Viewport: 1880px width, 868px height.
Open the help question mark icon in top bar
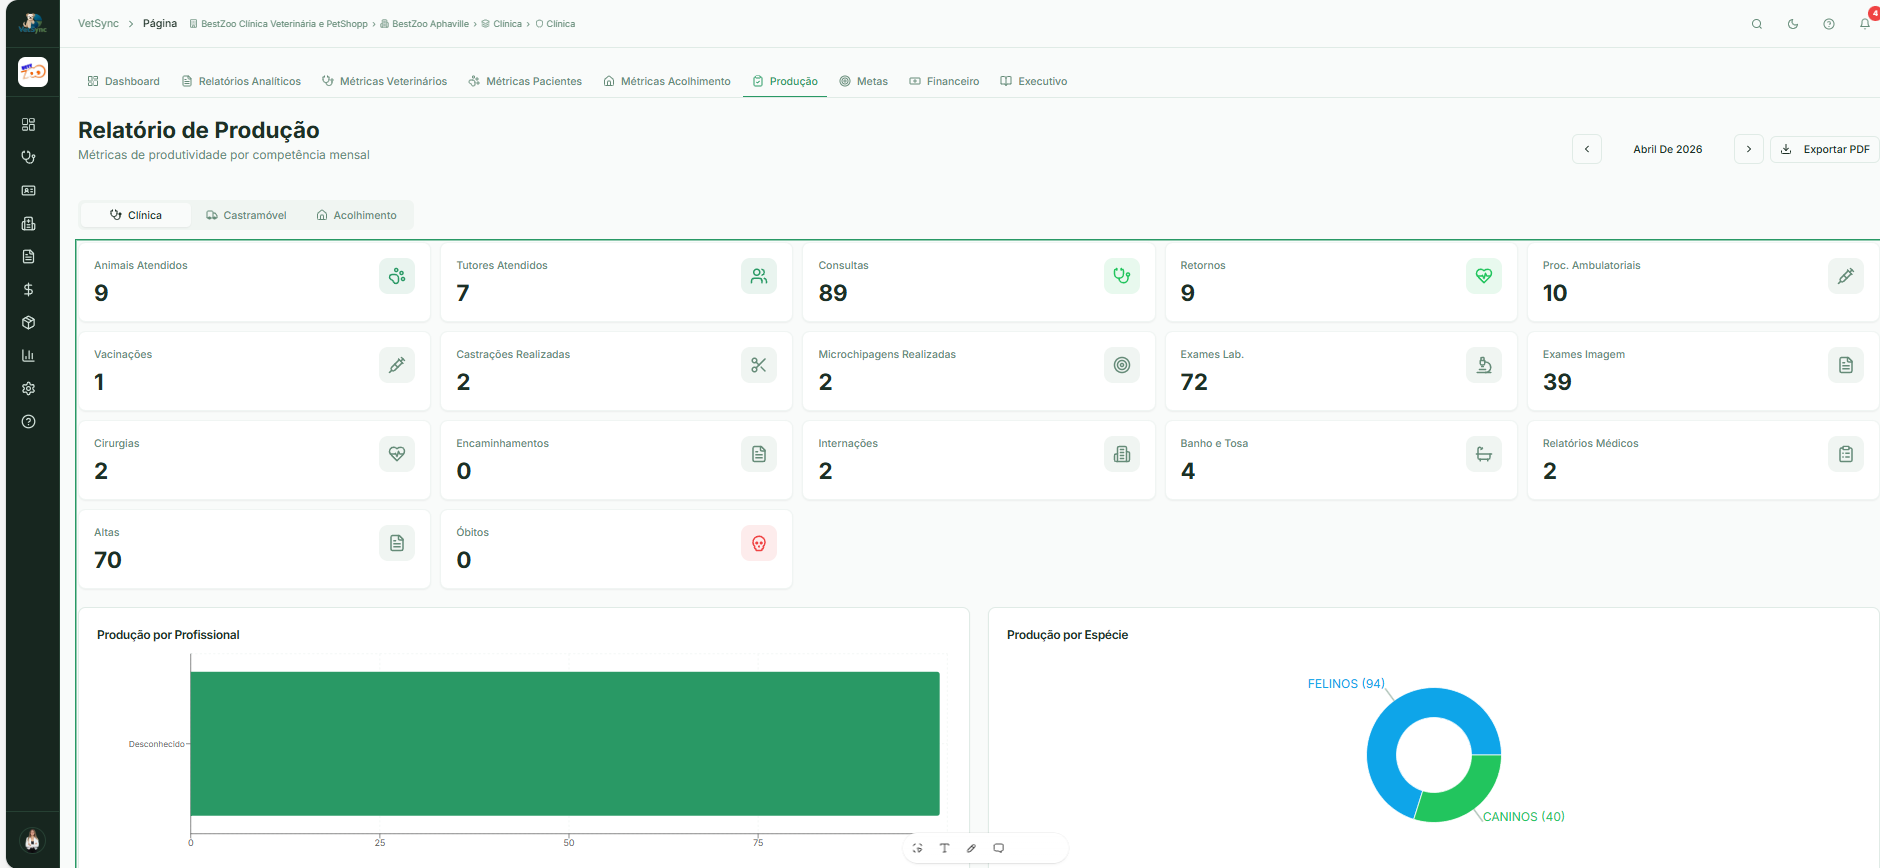pos(1828,24)
